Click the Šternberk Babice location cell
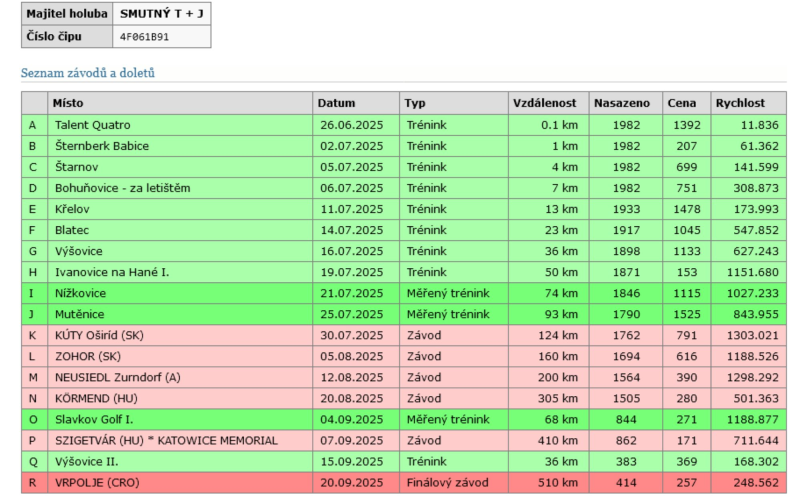The height and width of the screenshot is (504, 800). pyautogui.click(x=101, y=146)
